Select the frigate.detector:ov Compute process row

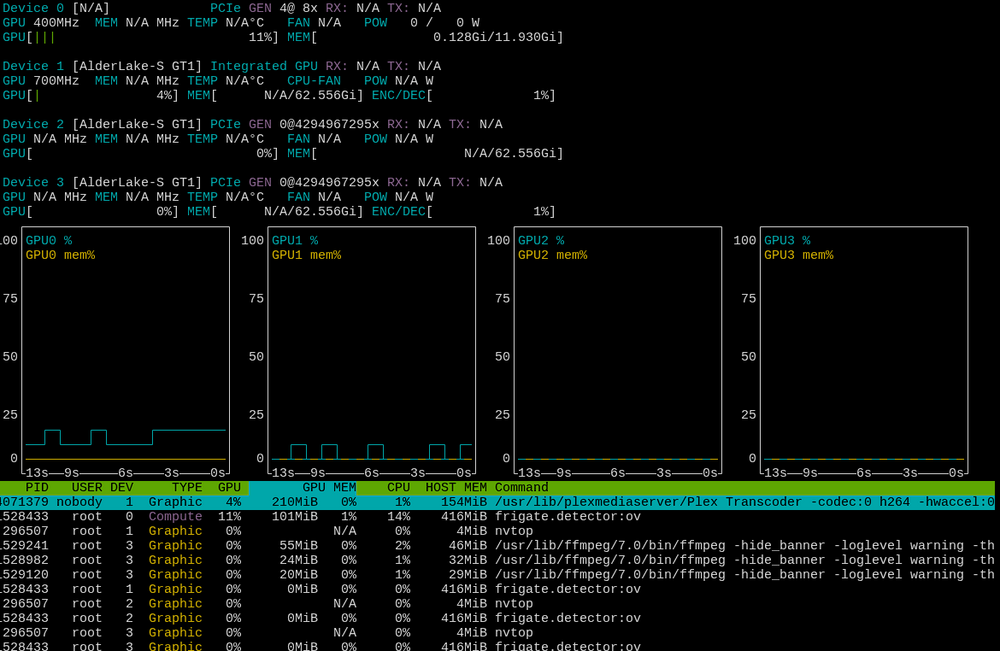point(497,516)
